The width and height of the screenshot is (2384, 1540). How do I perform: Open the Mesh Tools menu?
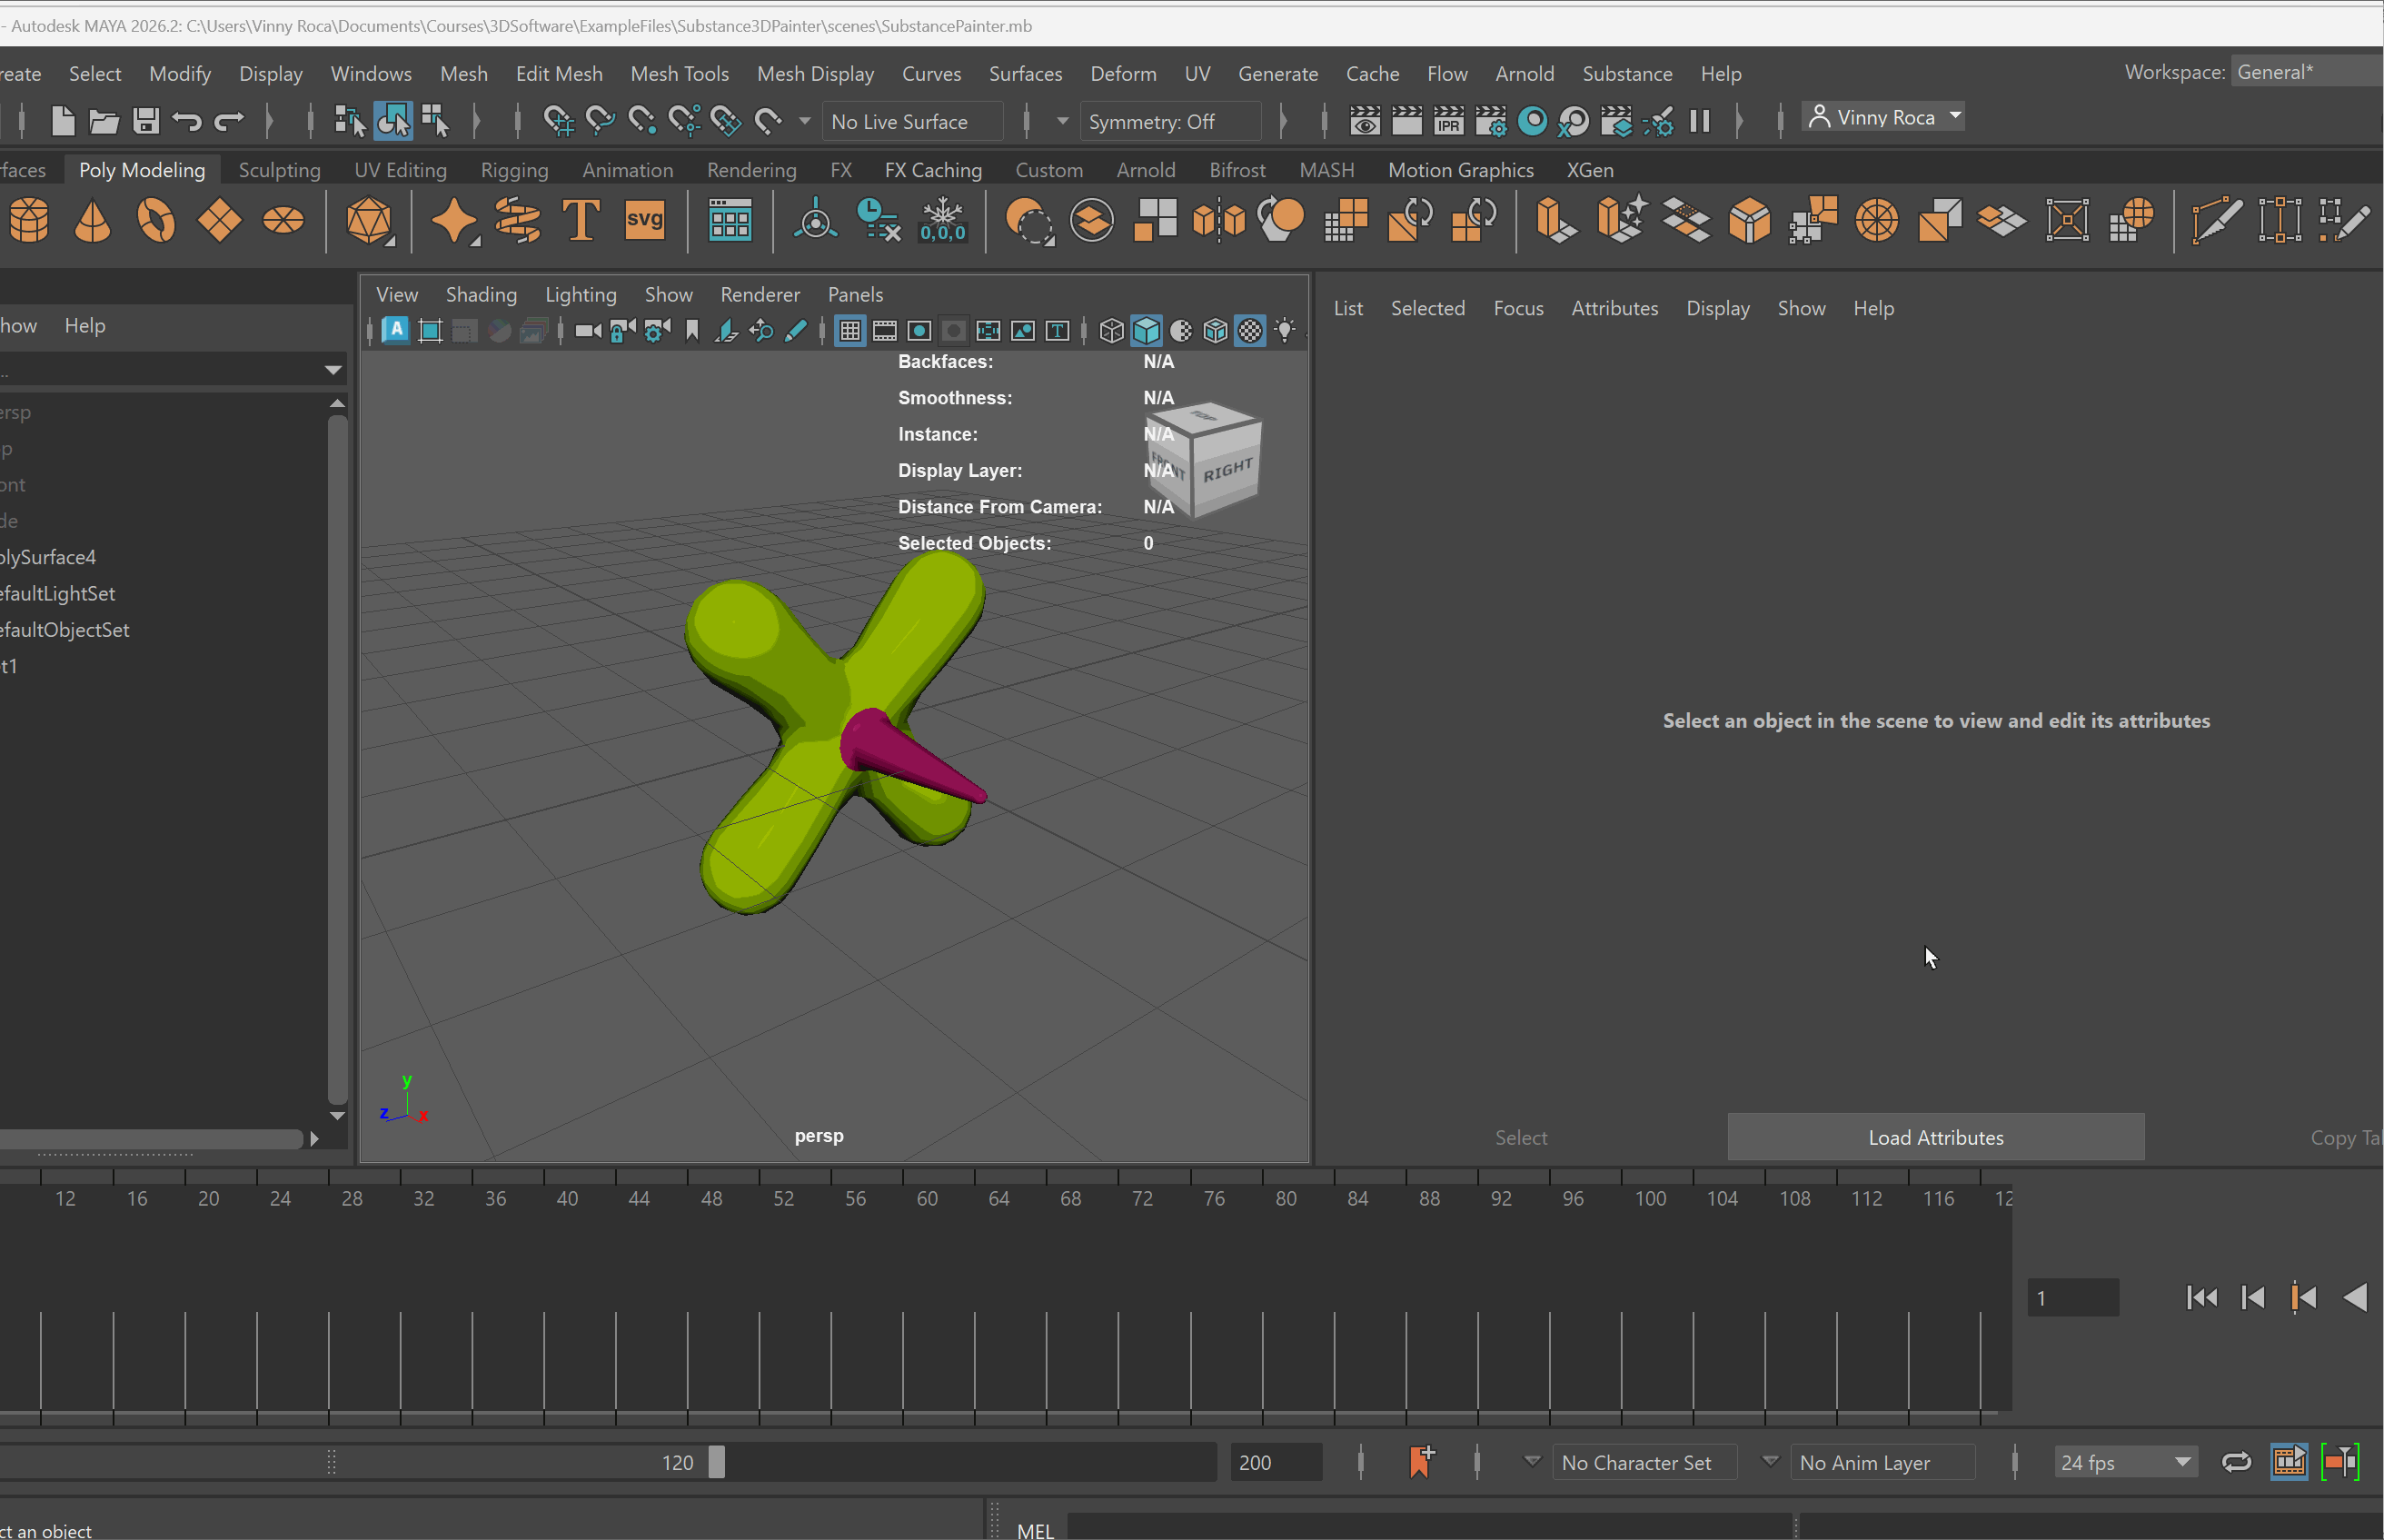679,74
